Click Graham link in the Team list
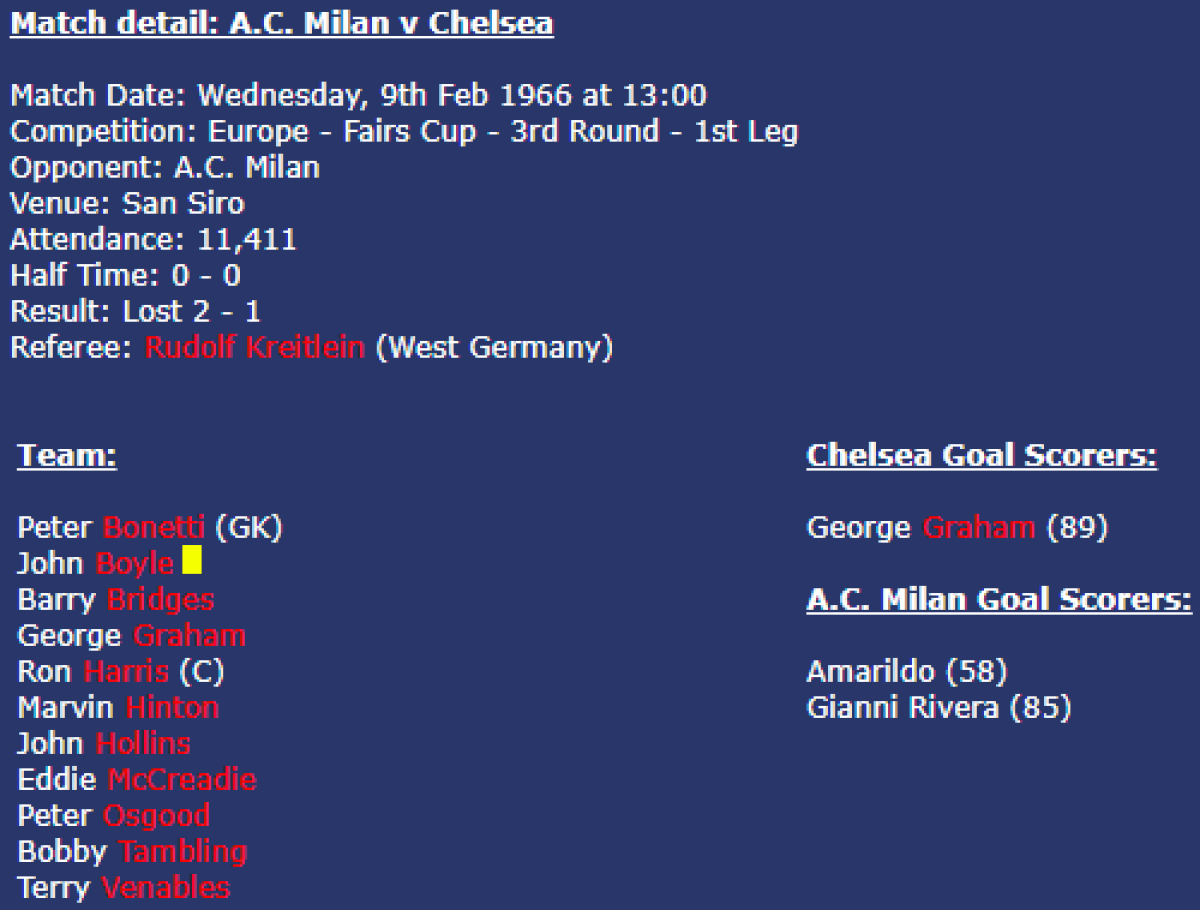The image size is (1200, 910). click(x=189, y=635)
